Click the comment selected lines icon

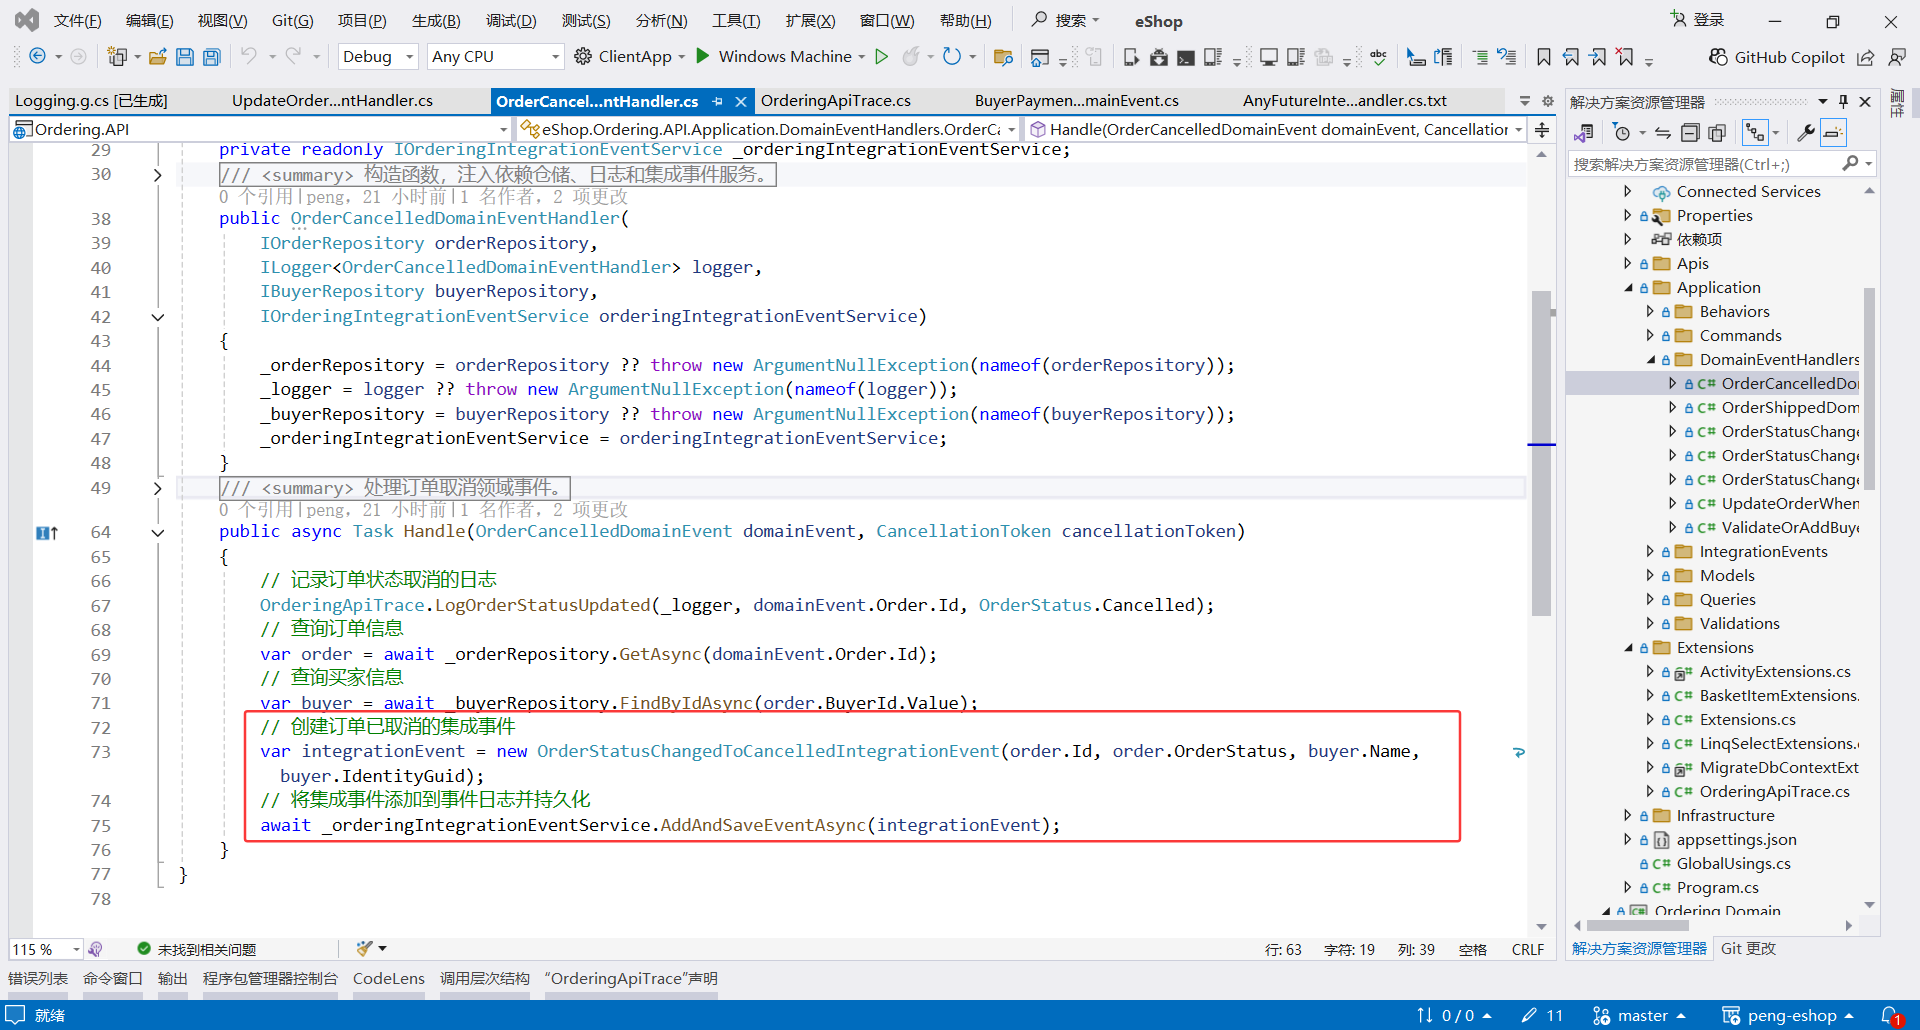pos(1480,57)
